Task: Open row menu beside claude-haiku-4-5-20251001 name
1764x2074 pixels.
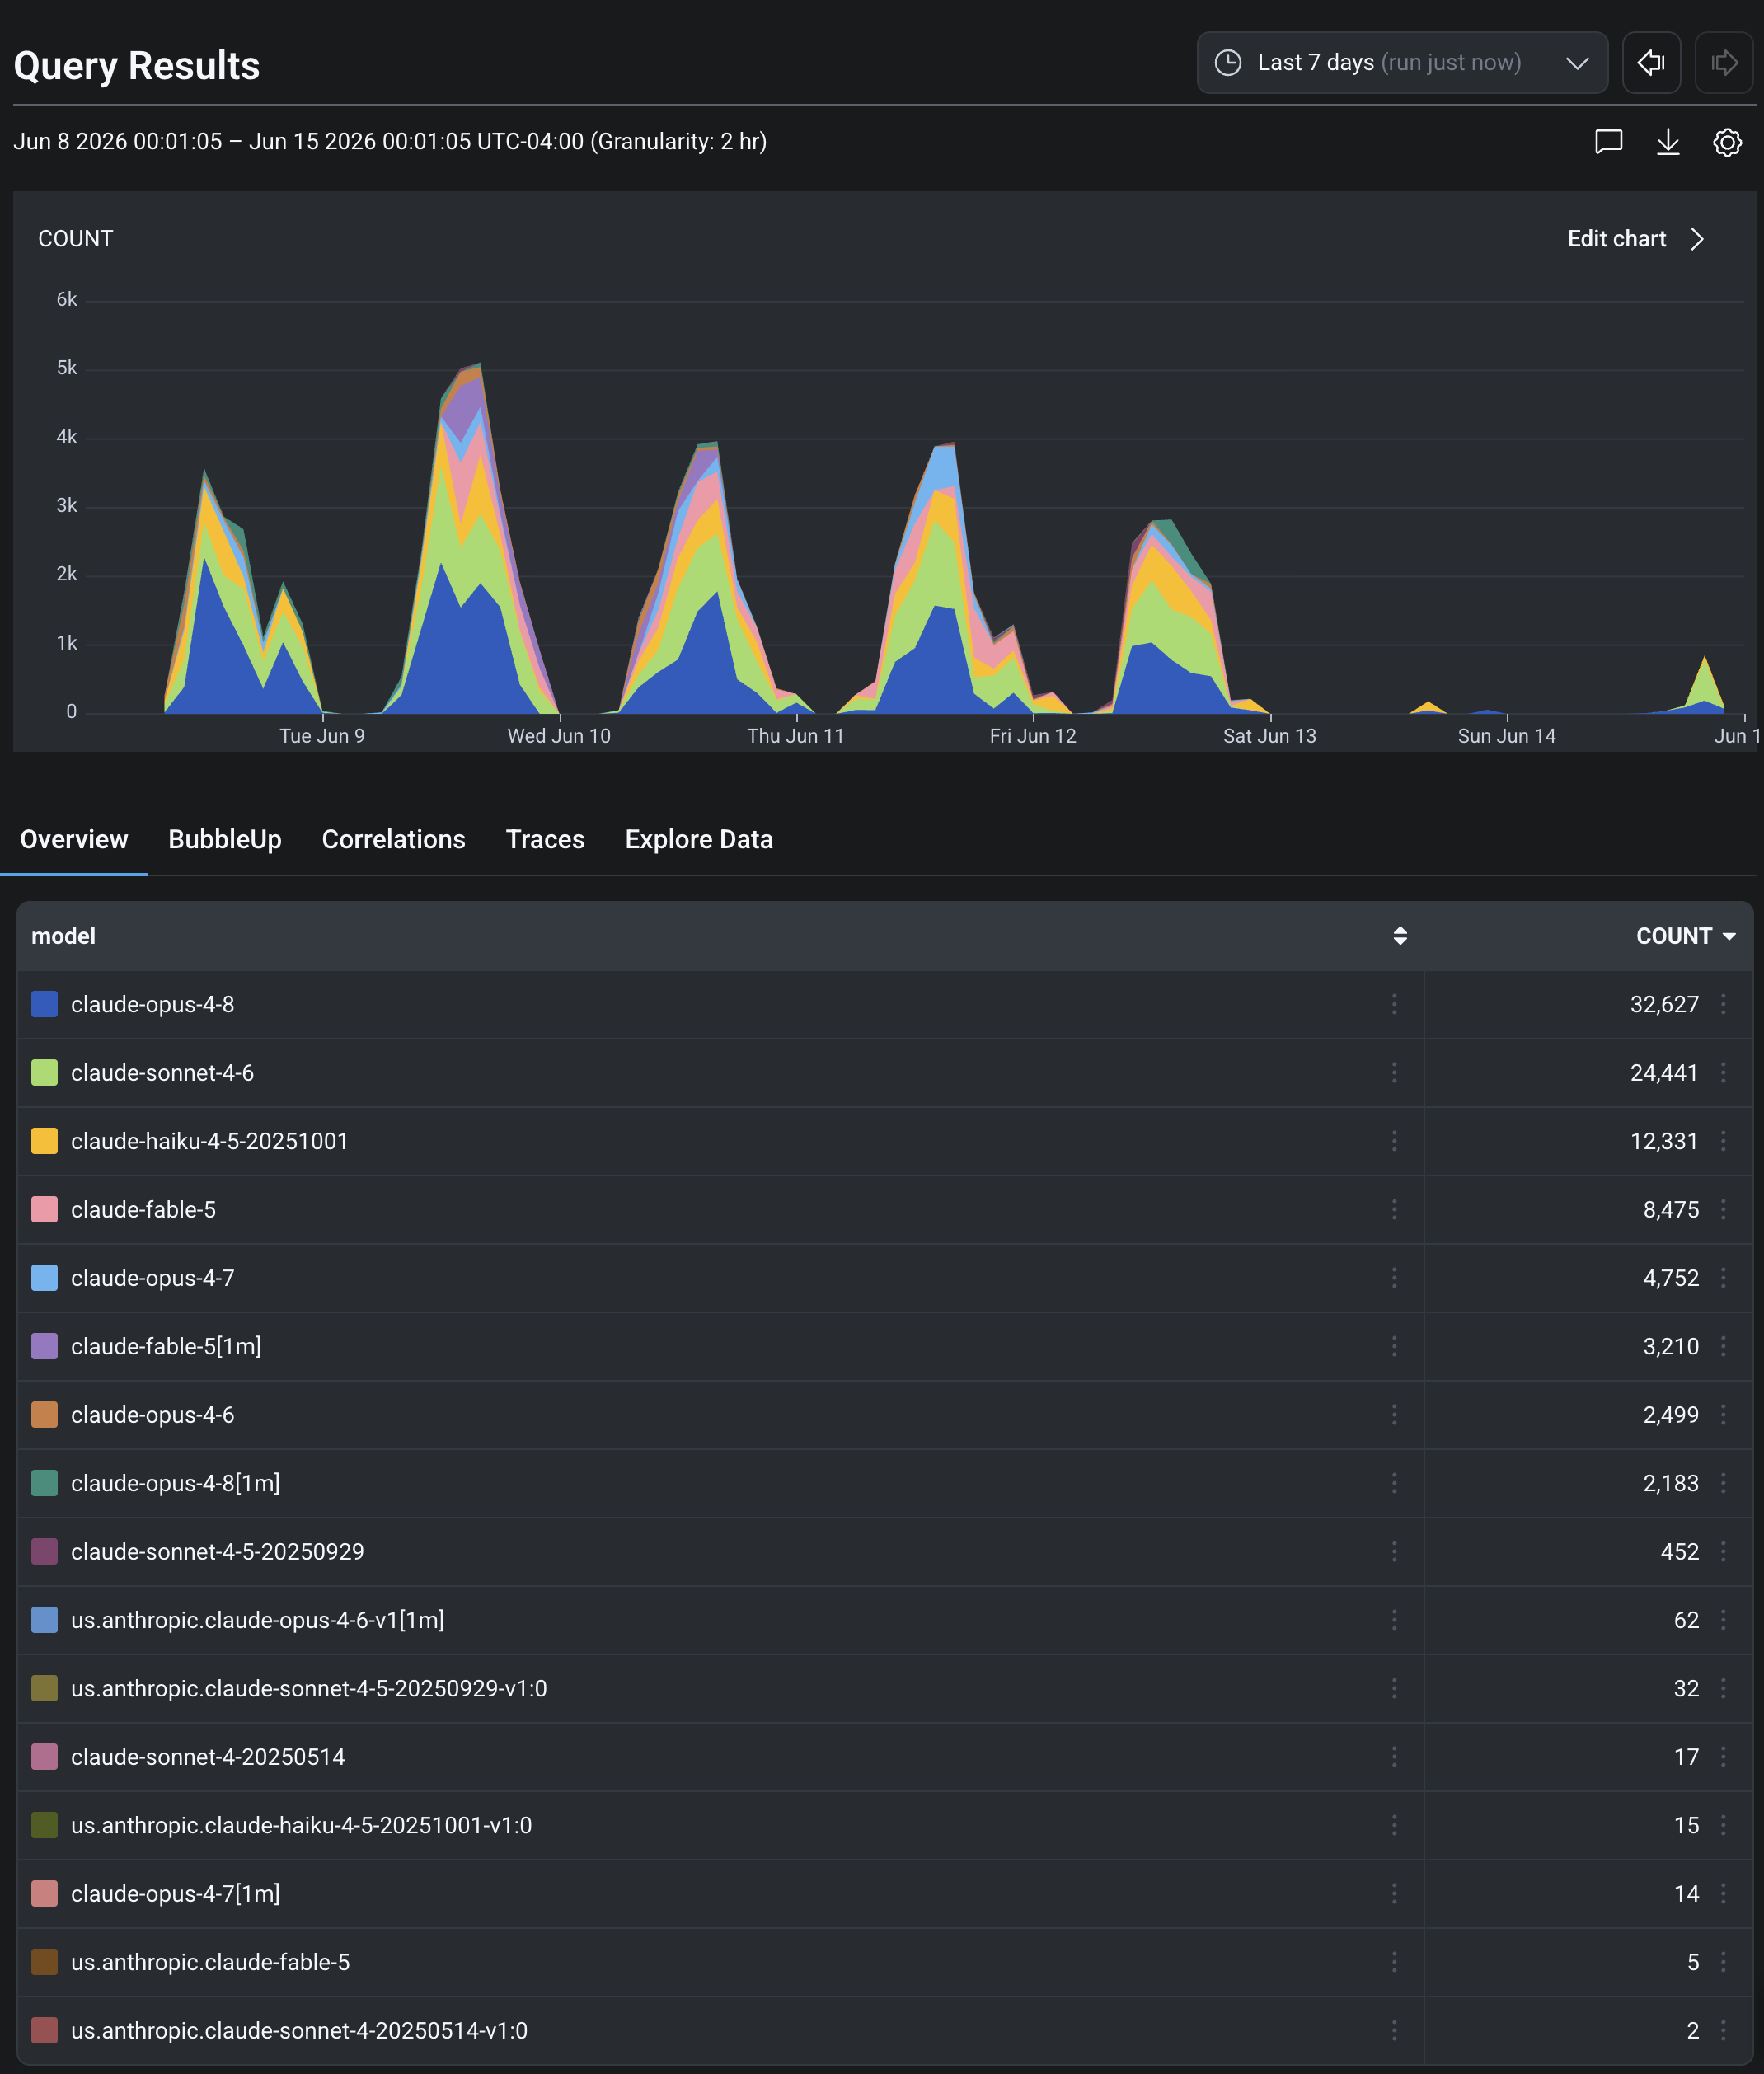Action: 1394,1141
